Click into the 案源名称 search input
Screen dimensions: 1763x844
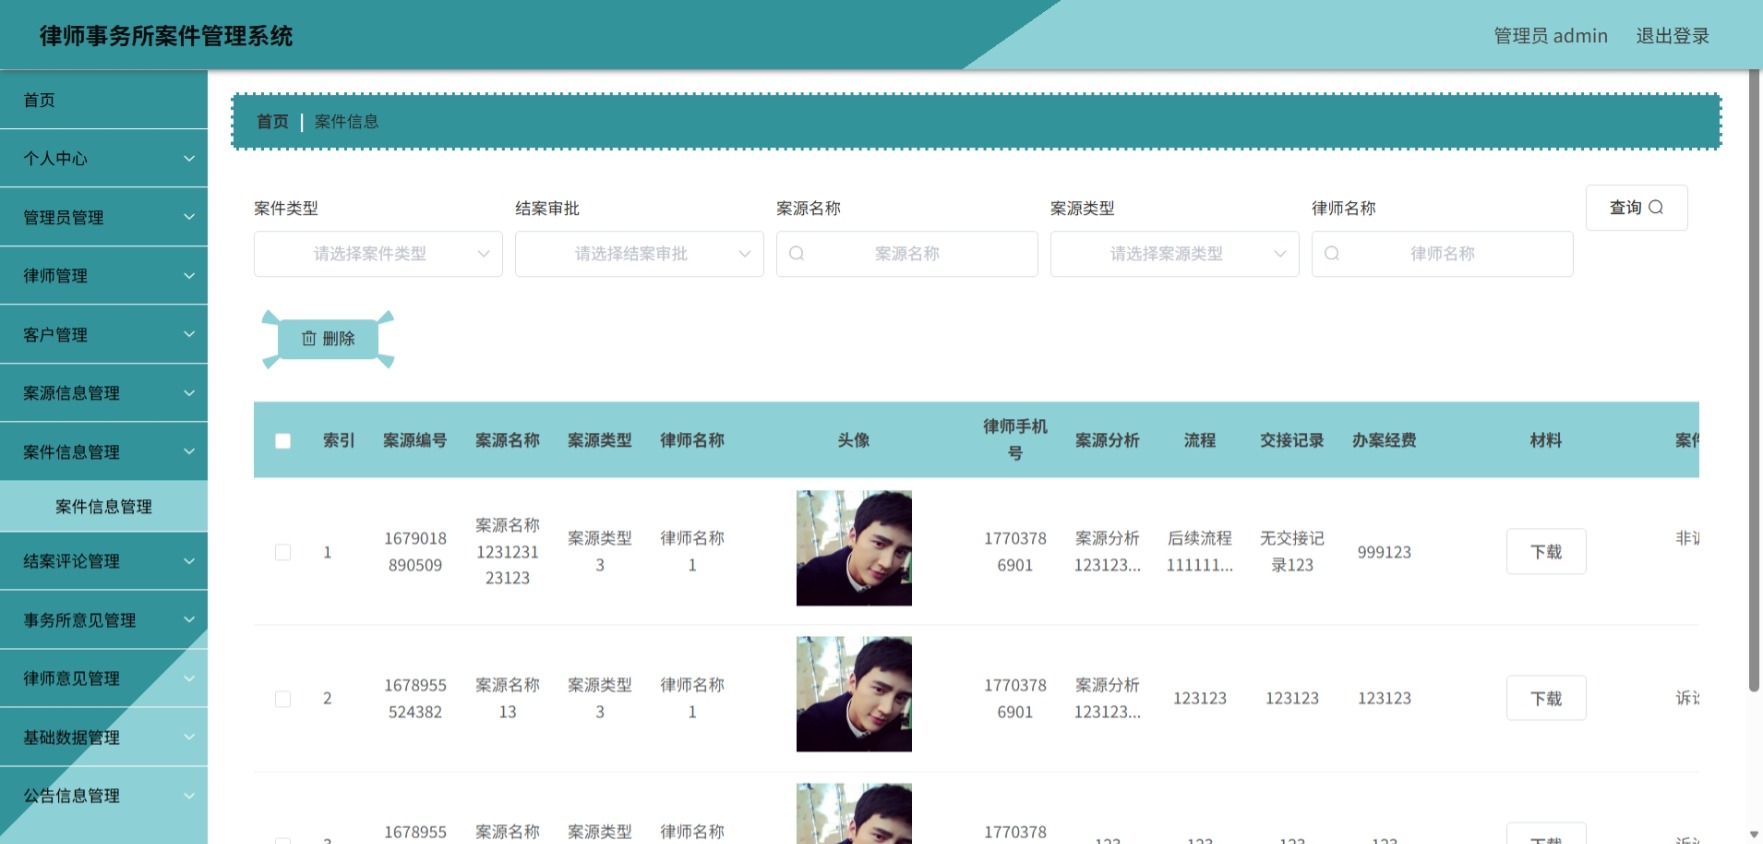click(907, 254)
